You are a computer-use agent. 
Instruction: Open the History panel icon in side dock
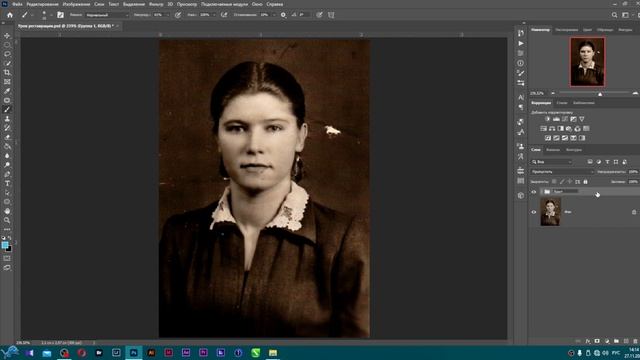pyautogui.click(x=521, y=33)
